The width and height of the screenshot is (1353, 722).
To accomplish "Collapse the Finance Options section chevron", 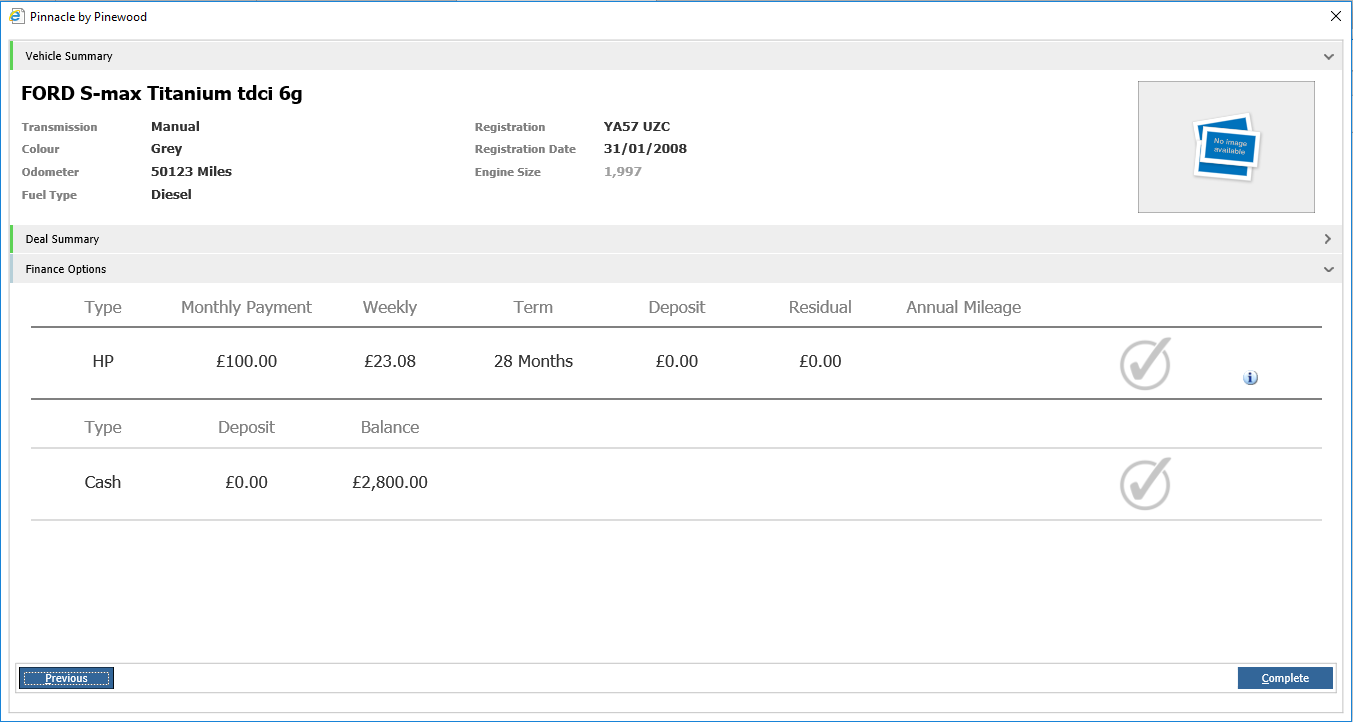I will click(1328, 270).
